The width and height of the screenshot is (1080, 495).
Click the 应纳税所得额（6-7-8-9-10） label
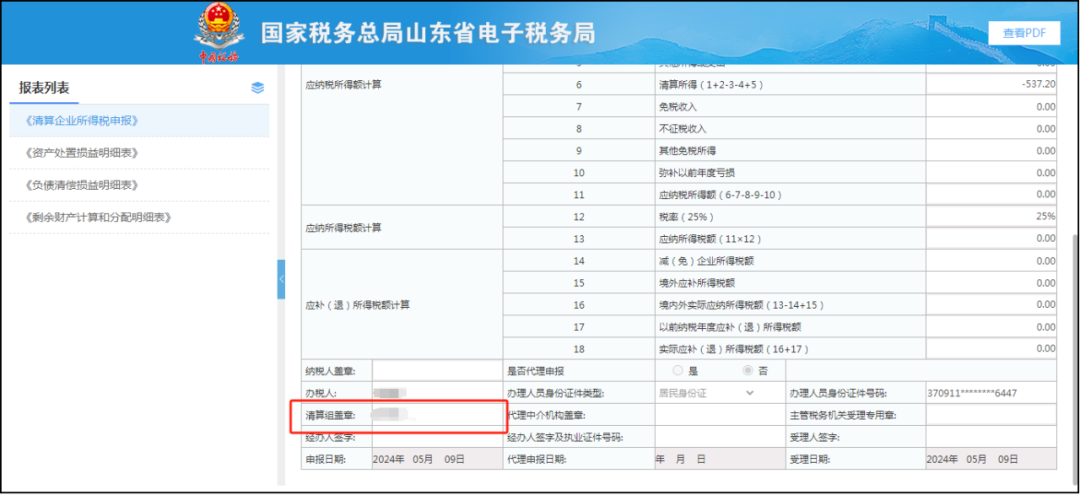(x=720, y=195)
